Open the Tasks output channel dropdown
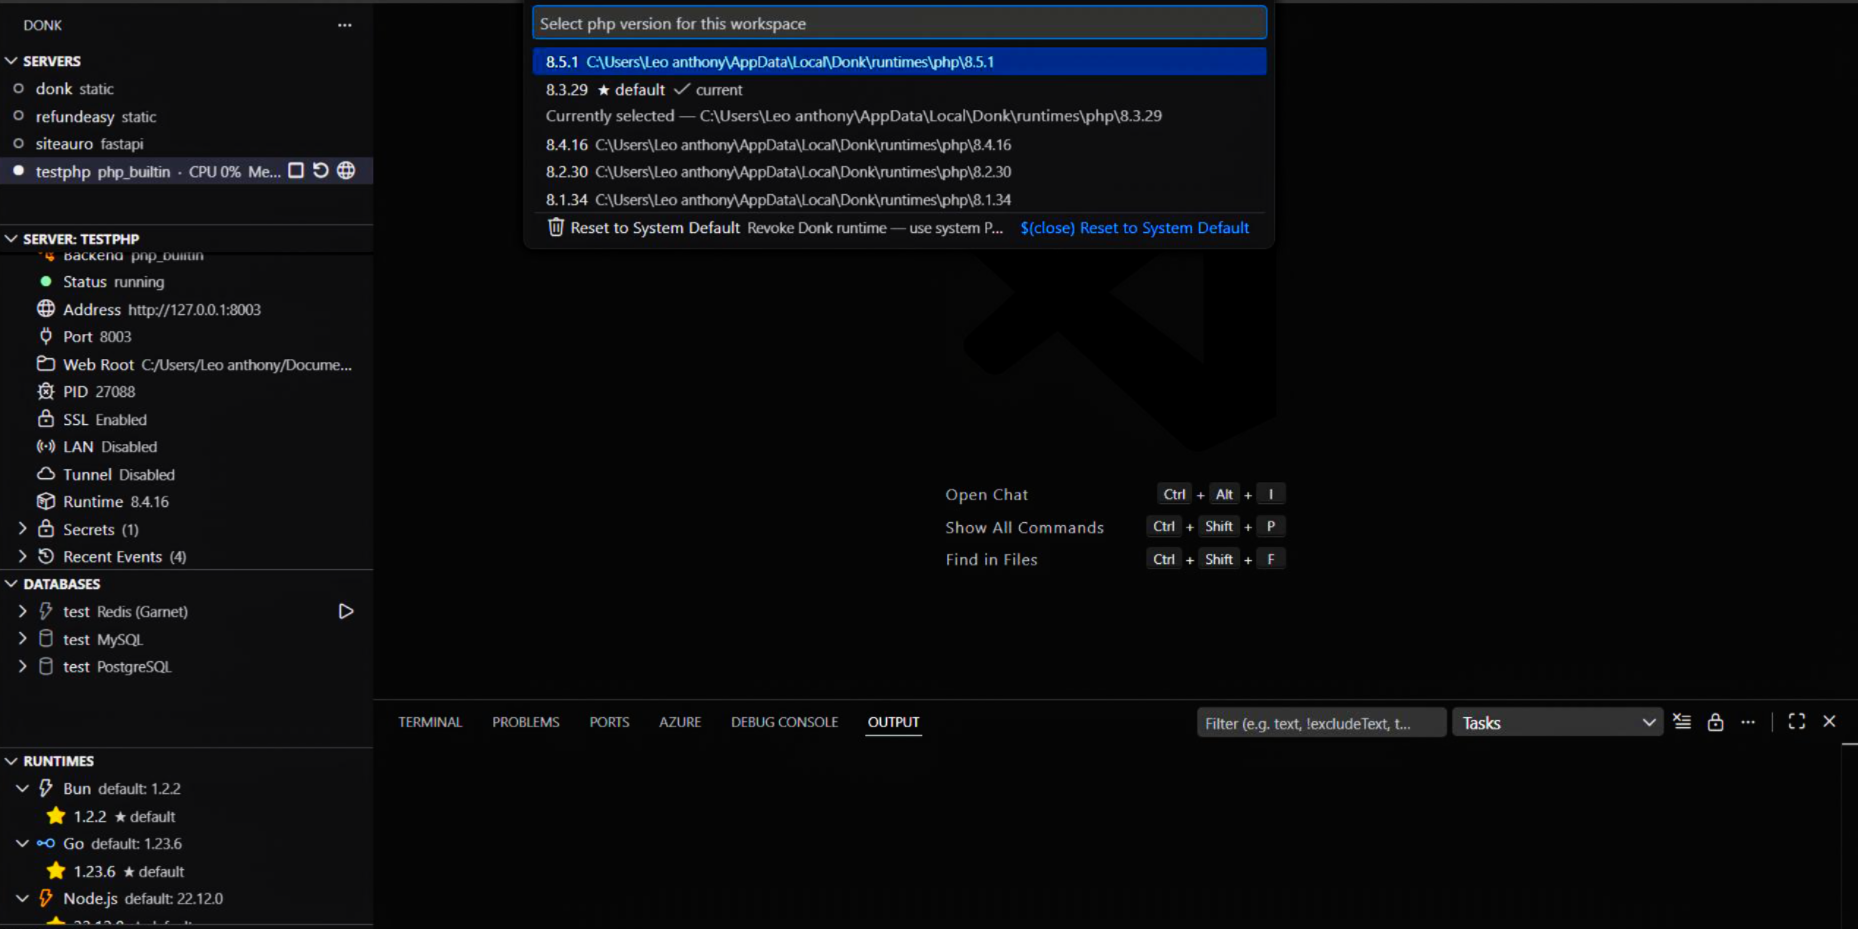 pos(1556,722)
